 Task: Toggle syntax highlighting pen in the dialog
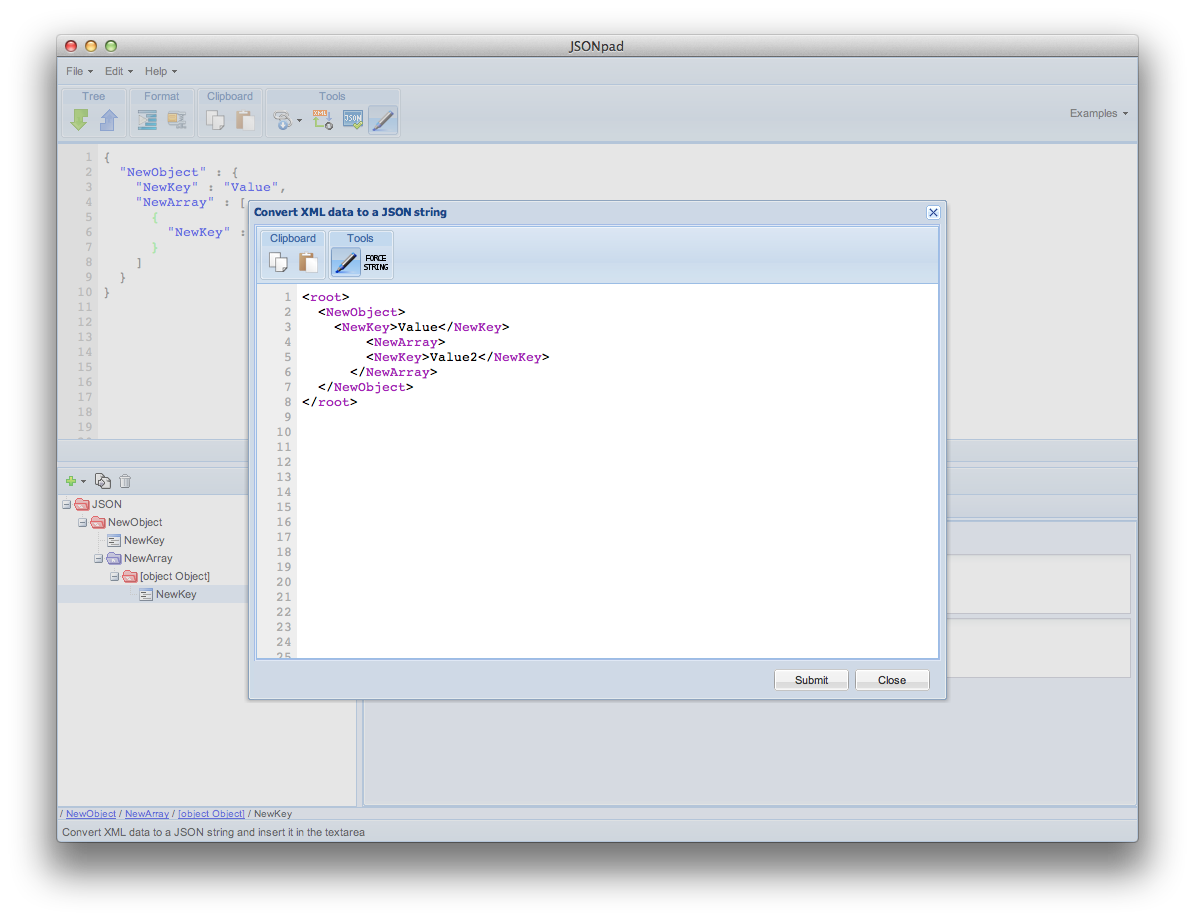coord(345,262)
